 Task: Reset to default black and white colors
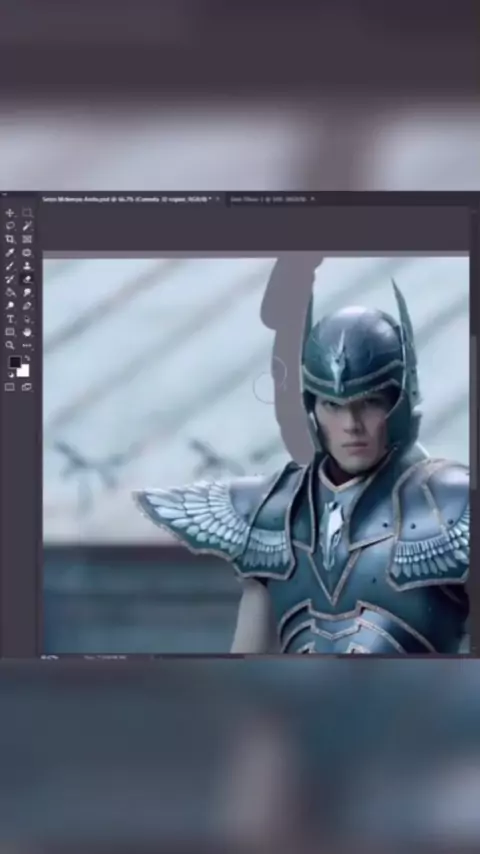[x=10, y=375]
